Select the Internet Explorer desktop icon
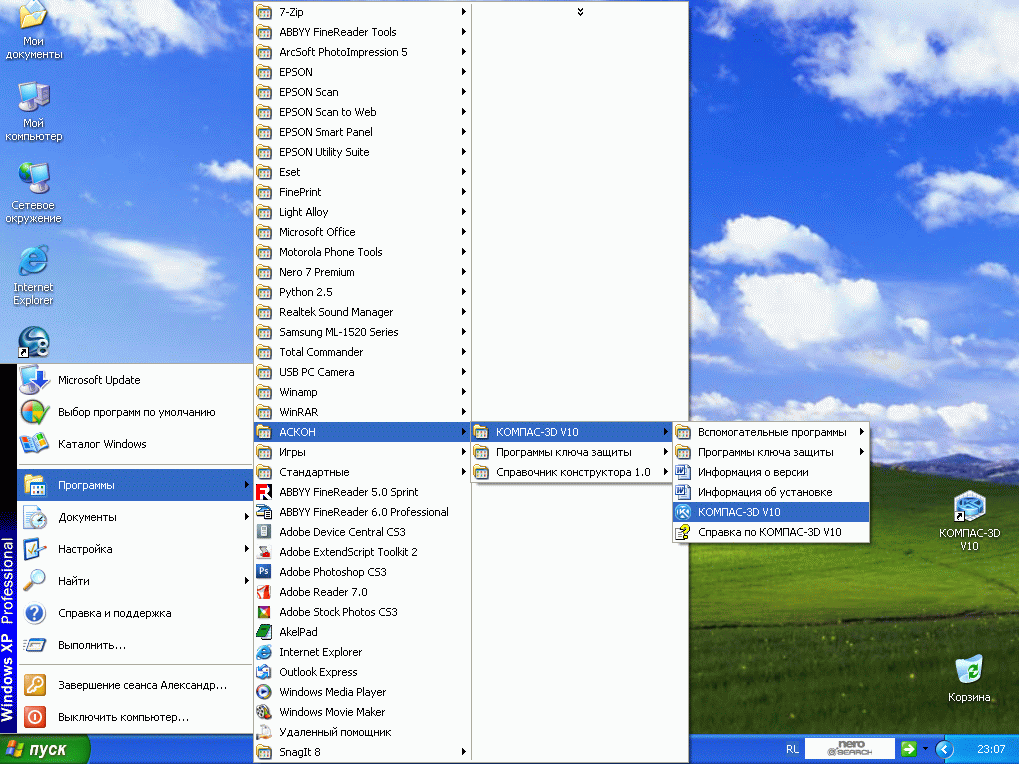Image resolution: width=1019 pixels, height=764 pixels. pos(34,275)
